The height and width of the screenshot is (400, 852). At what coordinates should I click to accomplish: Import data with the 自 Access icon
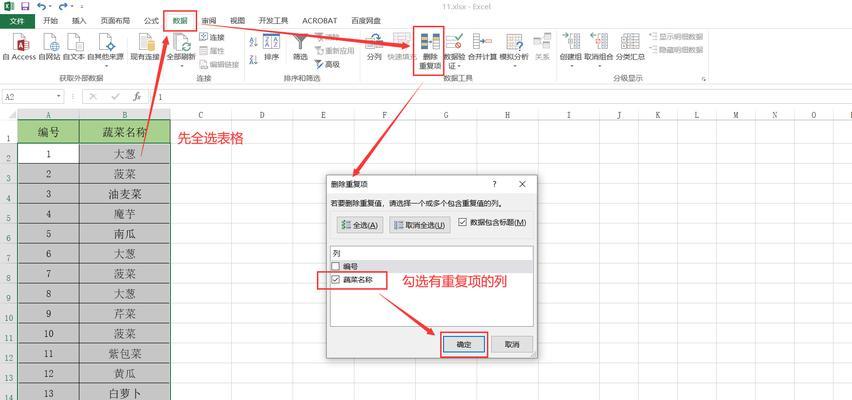(20, 42)
